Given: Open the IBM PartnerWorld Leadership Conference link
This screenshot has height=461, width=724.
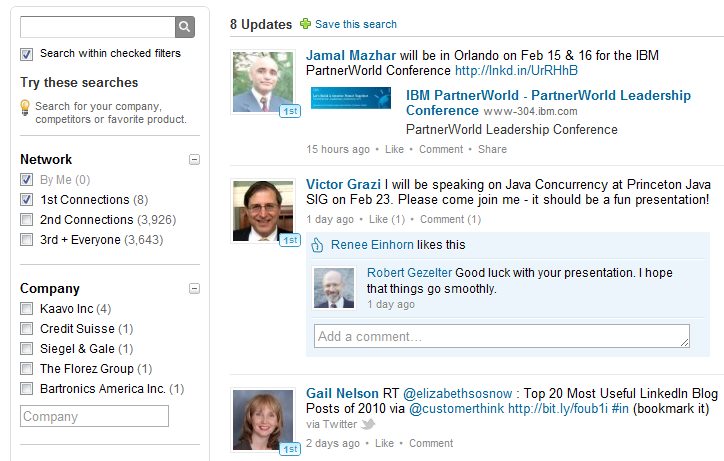Looking at the screenshot, I should 548,102.
